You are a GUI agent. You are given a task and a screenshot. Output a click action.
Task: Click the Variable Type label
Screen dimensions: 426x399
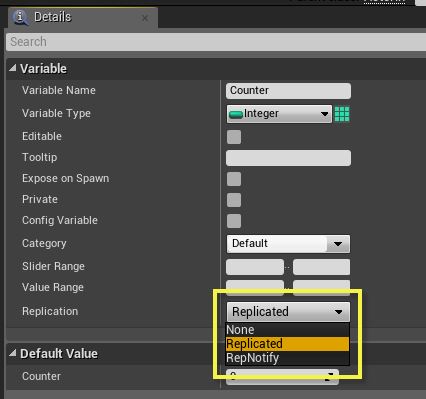coord(56,113)
